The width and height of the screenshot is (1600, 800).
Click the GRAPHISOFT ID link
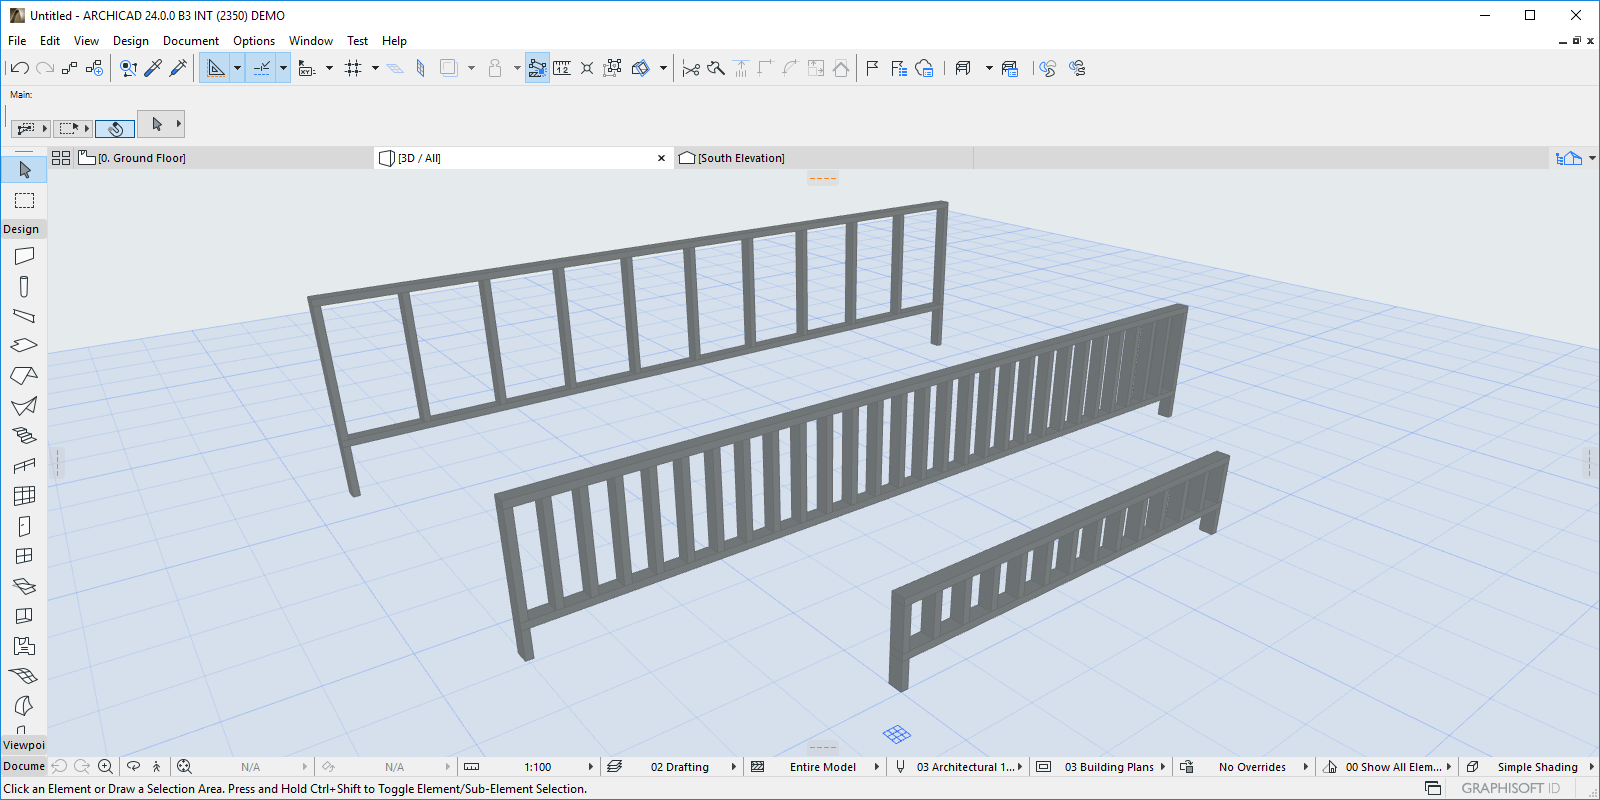[1510, 788]
